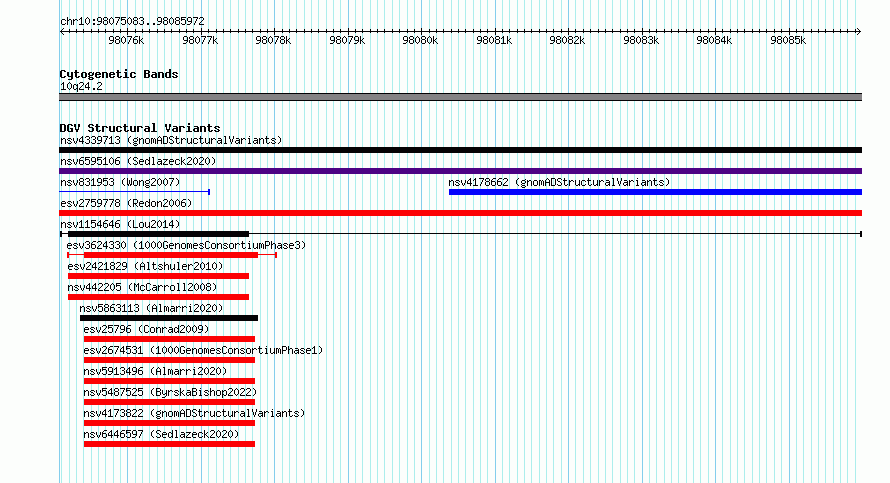Select the black nsv1154646 variant bar
This screenshot has width=890, height=483.
(158, 234)
